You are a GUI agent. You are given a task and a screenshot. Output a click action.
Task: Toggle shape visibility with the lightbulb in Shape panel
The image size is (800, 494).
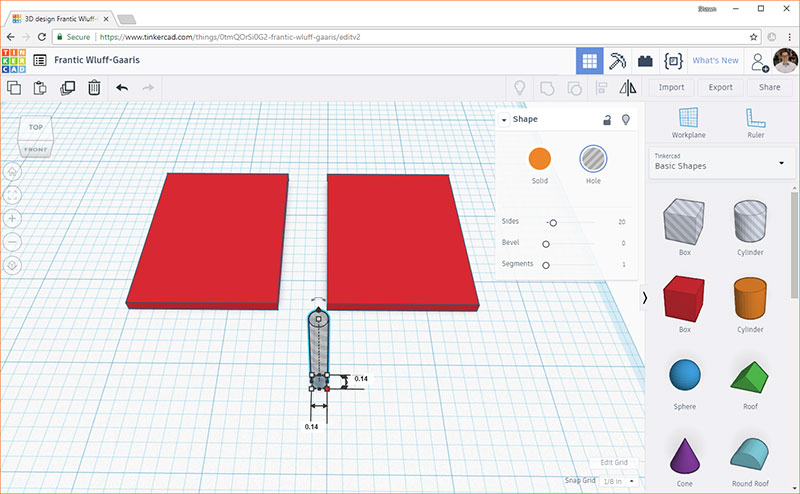626,120
